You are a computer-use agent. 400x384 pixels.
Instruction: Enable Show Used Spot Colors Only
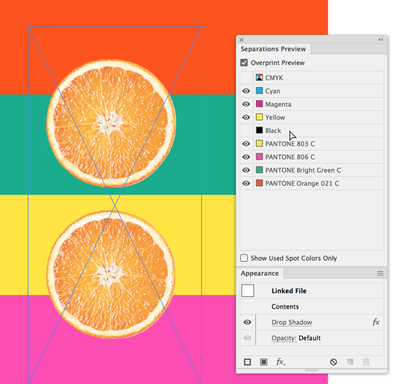click(244, 258)
